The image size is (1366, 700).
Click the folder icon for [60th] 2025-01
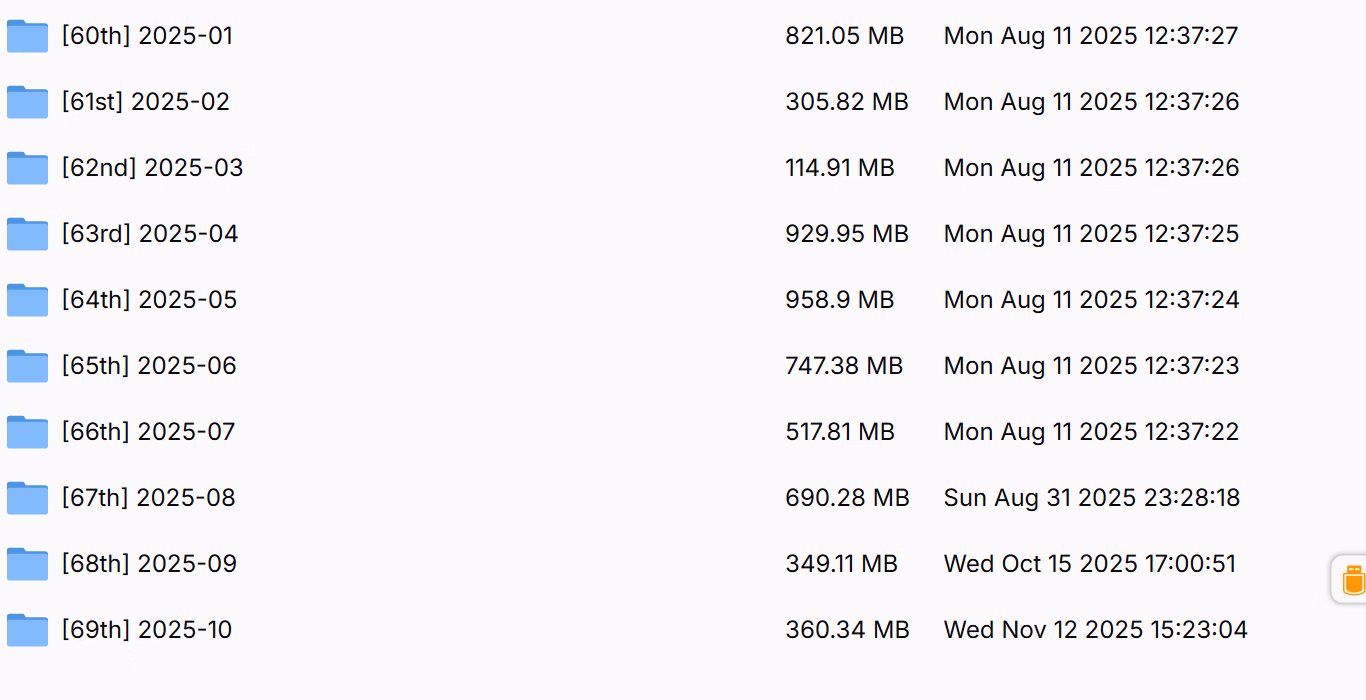(27, 36)
